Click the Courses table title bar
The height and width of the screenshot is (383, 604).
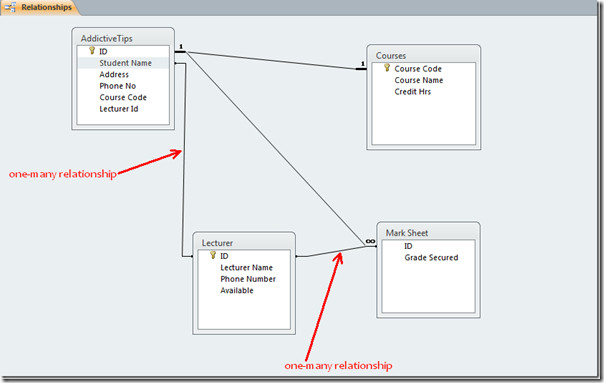[x=423, y=55]
